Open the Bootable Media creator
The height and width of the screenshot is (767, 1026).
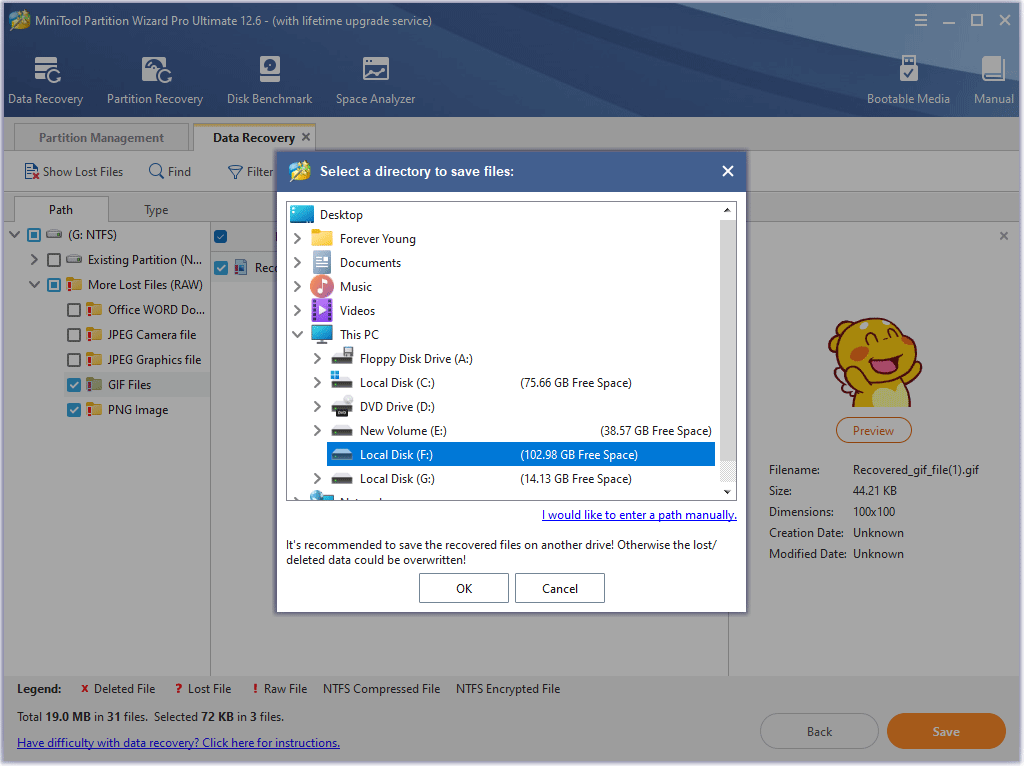click(x=908, y=78)
